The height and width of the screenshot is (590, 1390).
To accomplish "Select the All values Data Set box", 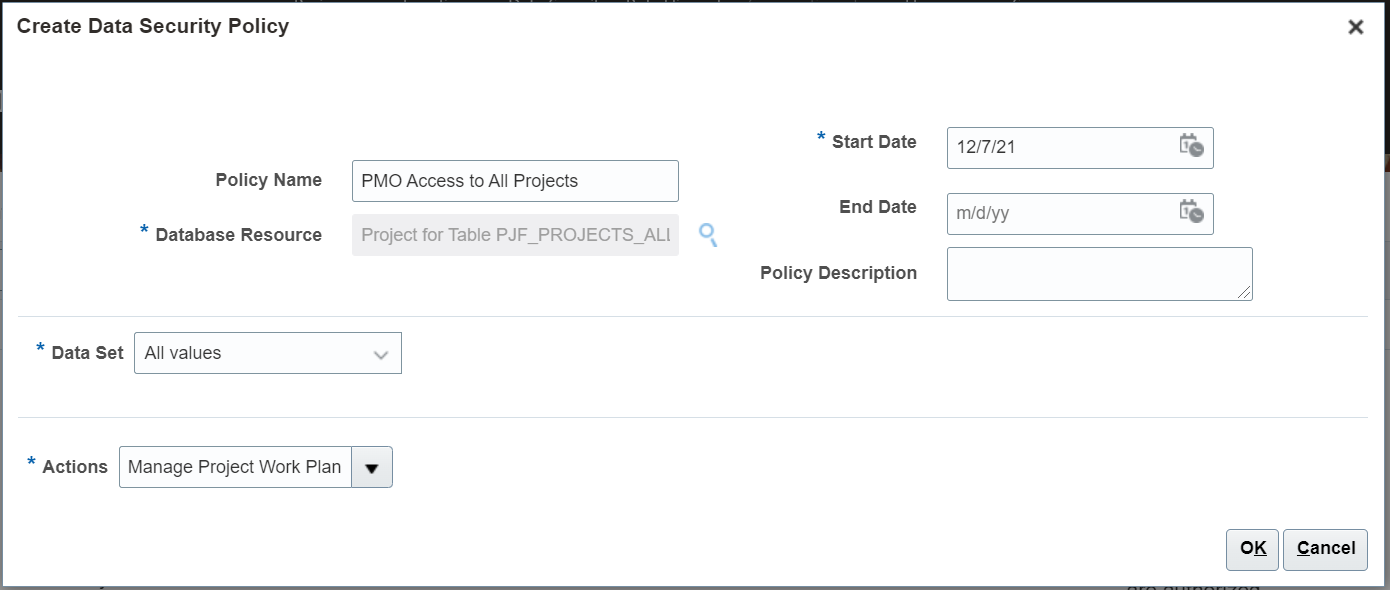I will coord(268,353).
